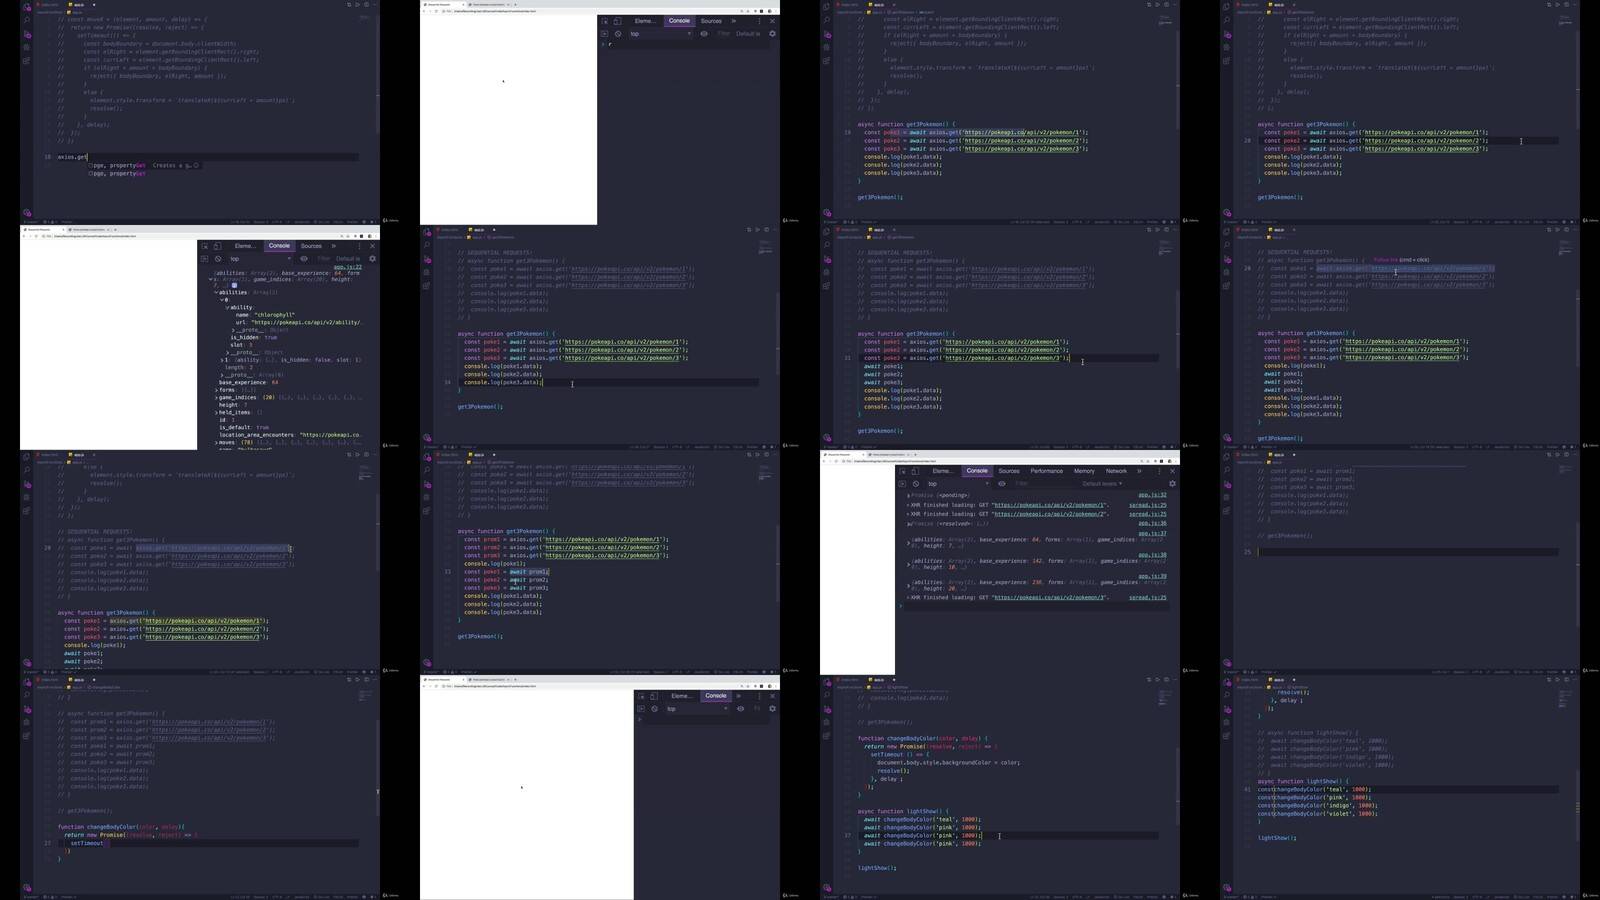Click selected 'await prom1' text in editor
1600x900 pixels.
point(529,572)
